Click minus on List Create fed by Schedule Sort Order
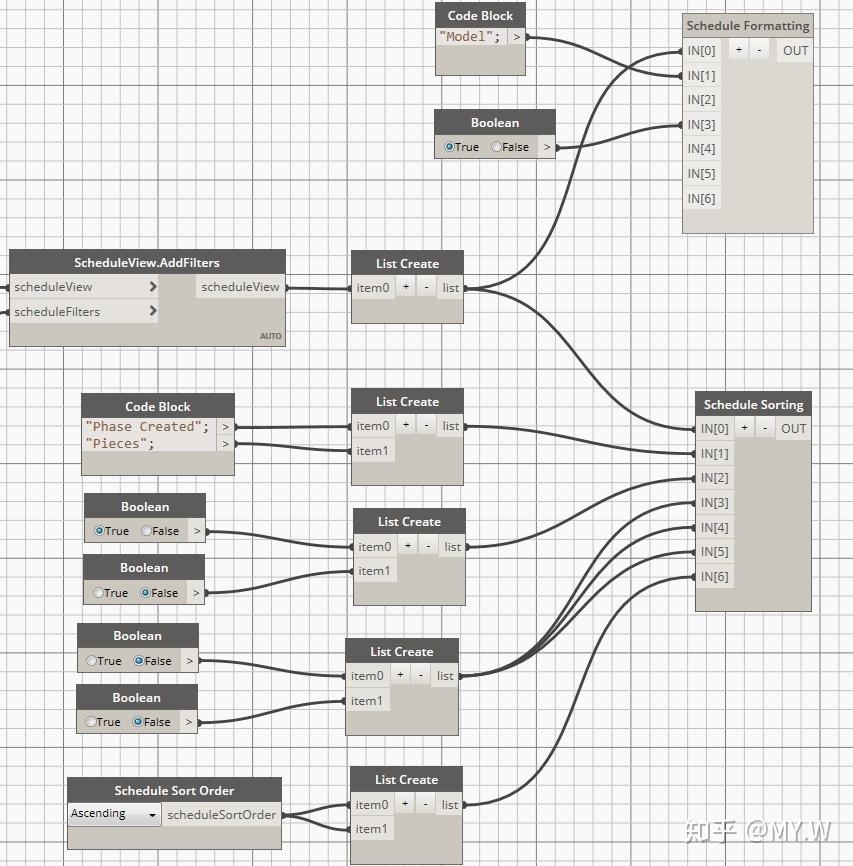853x866 pixels. [425, 804]
